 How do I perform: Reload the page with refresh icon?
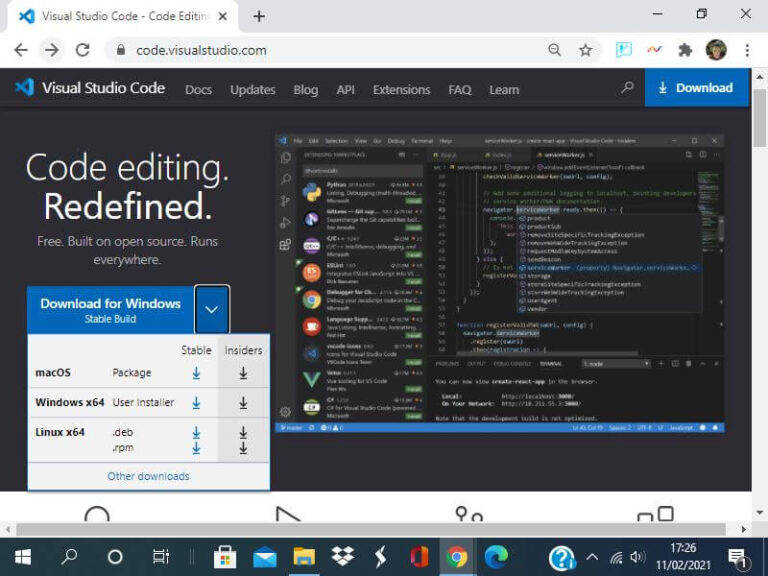82,50
